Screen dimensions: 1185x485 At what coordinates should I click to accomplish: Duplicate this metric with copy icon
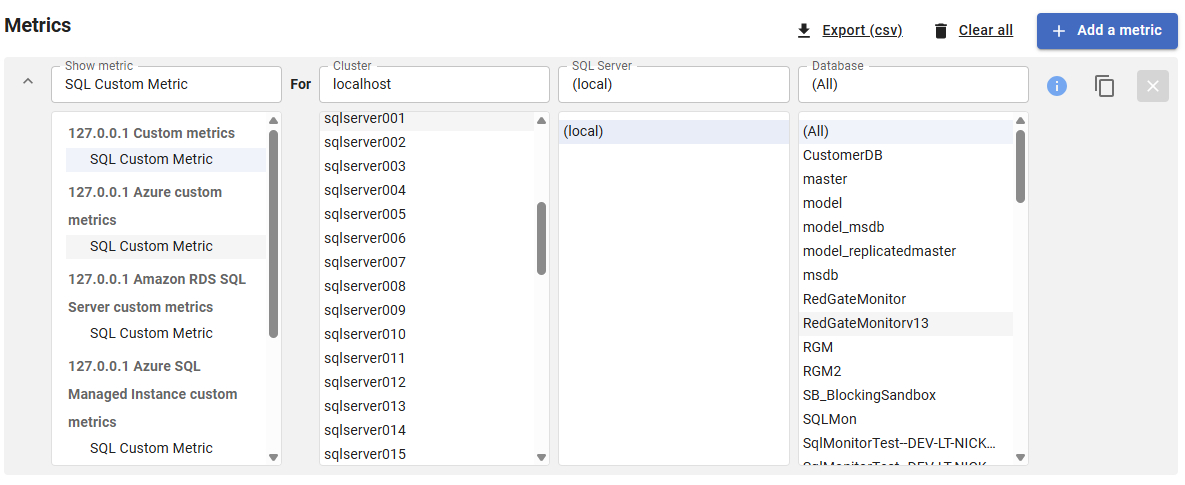(x=1105, y=86)
